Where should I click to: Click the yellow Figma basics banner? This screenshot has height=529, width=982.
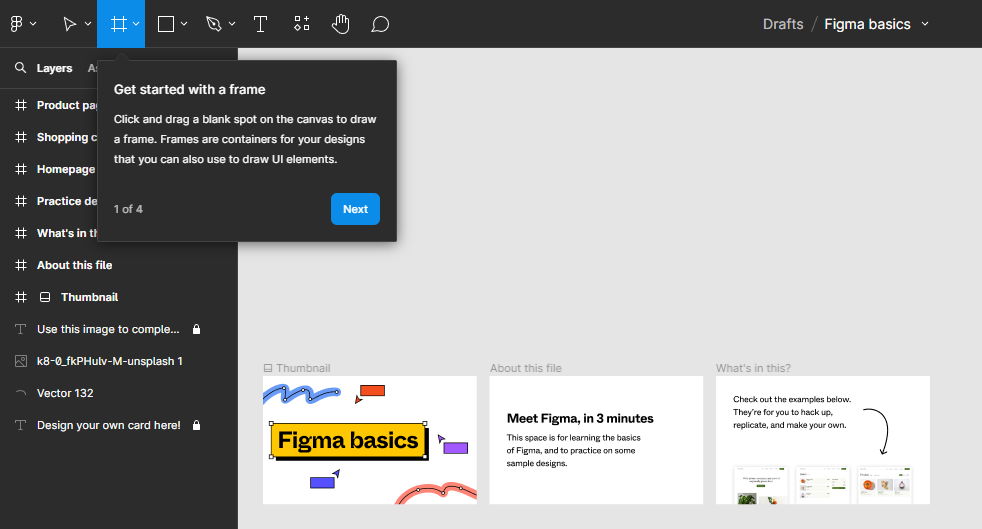point(348,440)
